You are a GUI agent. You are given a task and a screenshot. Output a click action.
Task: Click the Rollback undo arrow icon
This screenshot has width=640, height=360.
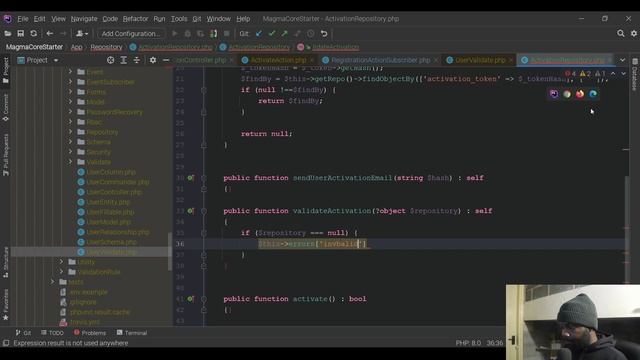point(324,33)
